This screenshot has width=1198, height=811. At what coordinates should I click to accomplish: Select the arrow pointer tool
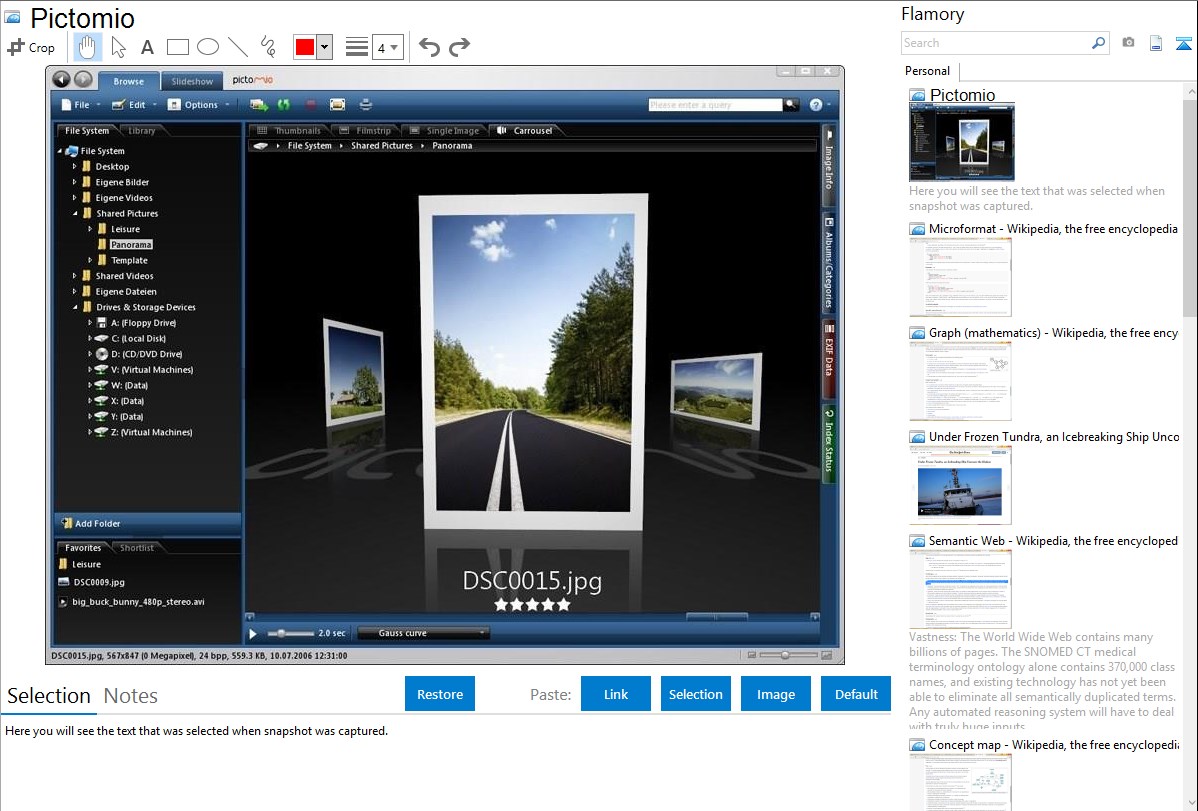click(118, 47)
